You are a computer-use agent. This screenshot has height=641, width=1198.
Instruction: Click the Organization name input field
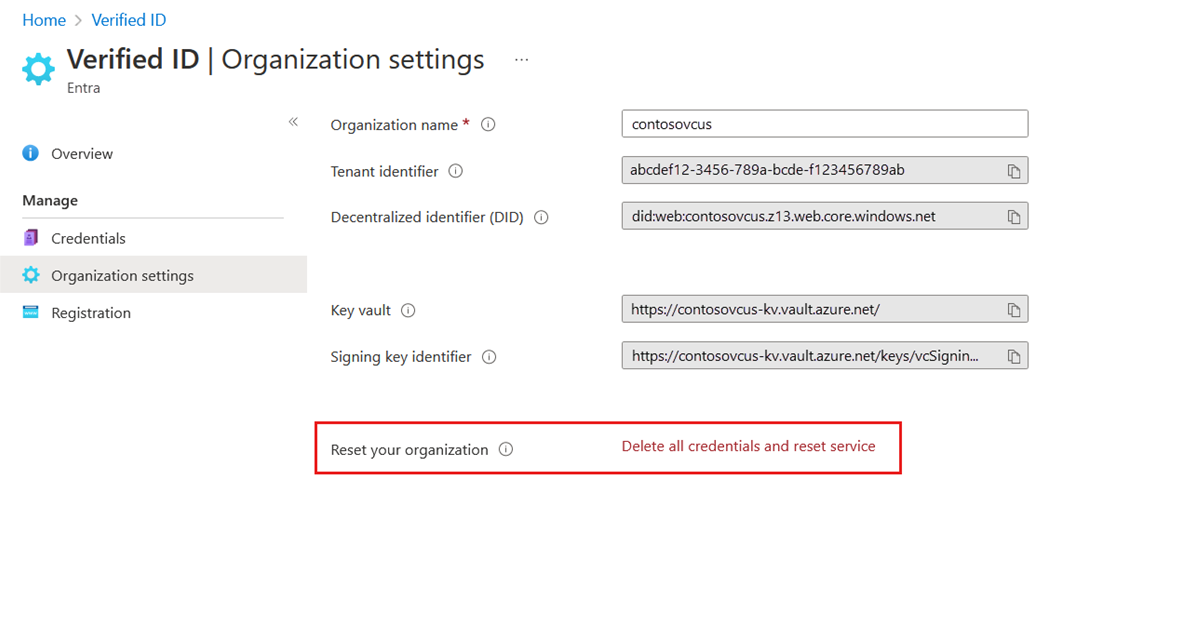[x=824, y=124]
